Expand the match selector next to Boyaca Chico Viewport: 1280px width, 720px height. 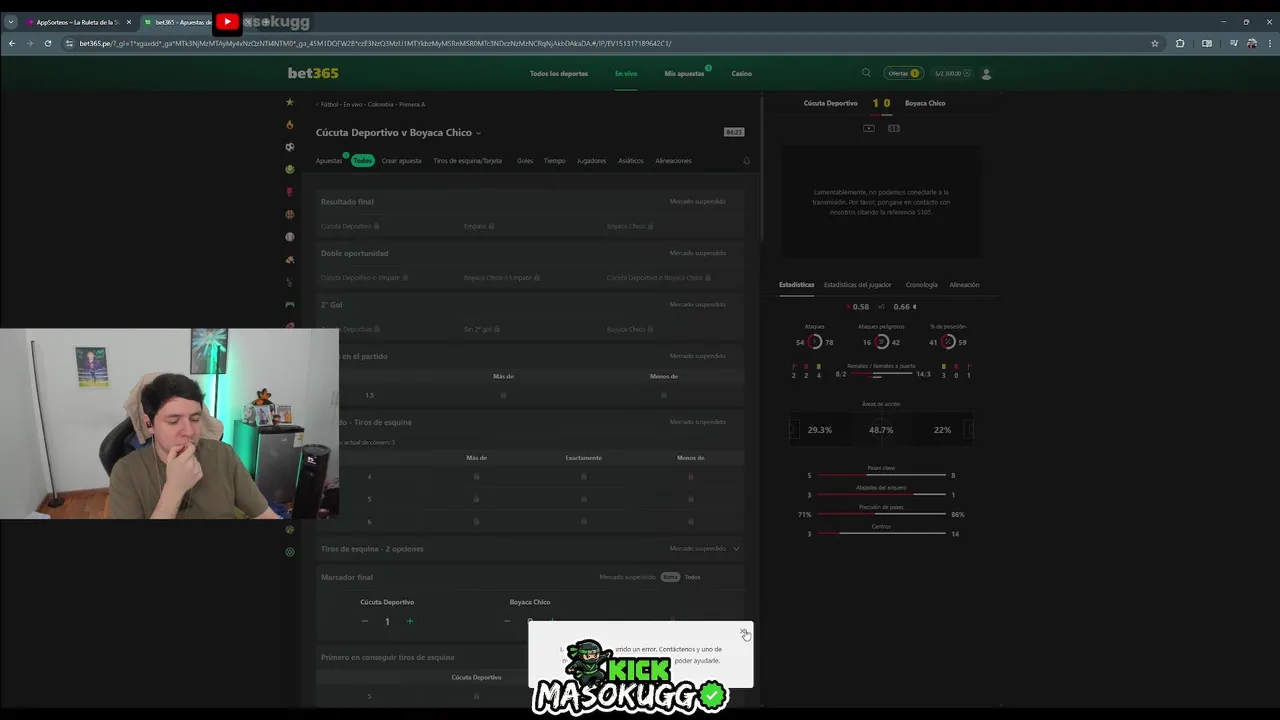[x=478, y=133]
